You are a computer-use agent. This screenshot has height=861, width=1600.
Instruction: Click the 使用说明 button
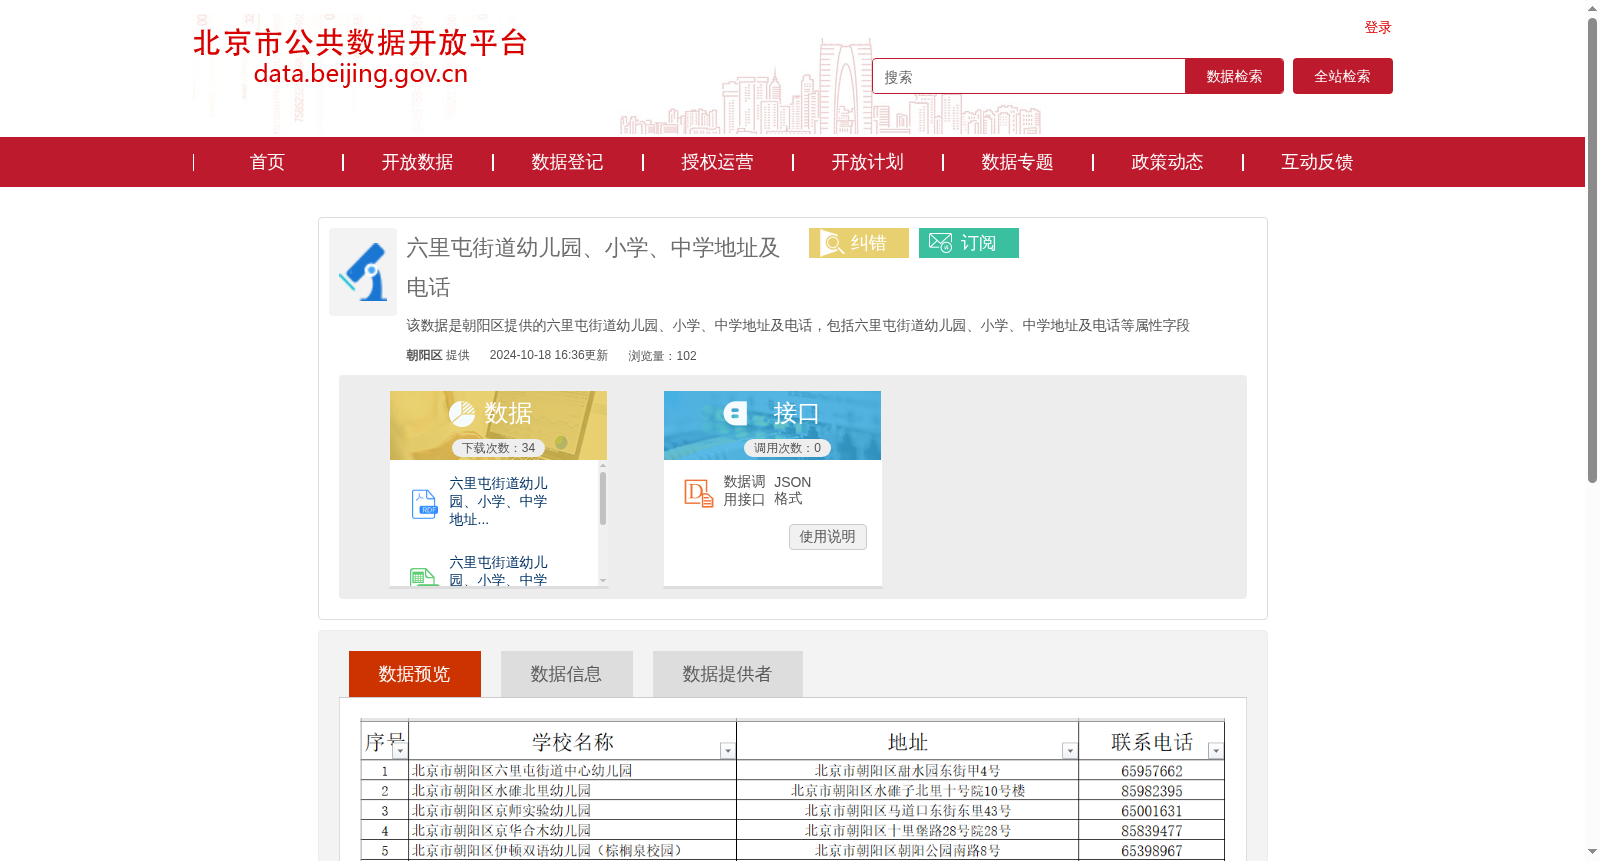828,537
